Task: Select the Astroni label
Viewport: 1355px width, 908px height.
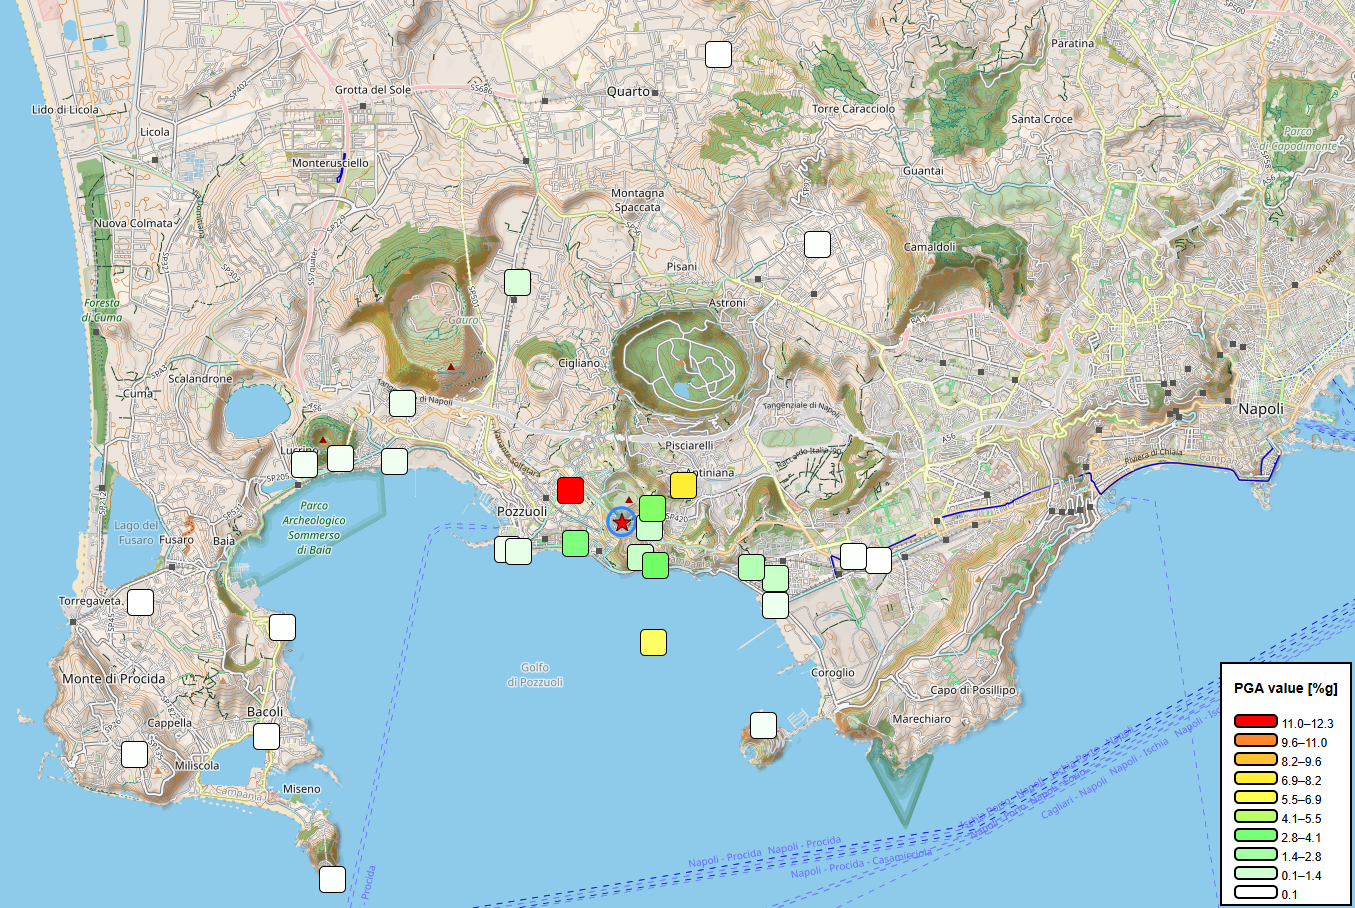Action: tap(727, 303)
